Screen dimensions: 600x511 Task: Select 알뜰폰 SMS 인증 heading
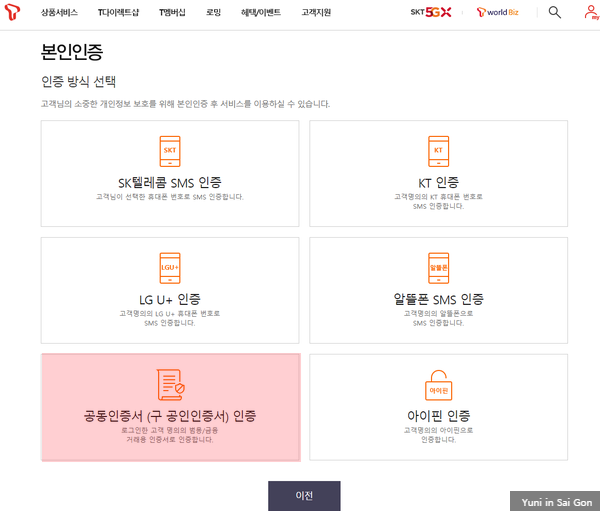[x=439, y=299]
